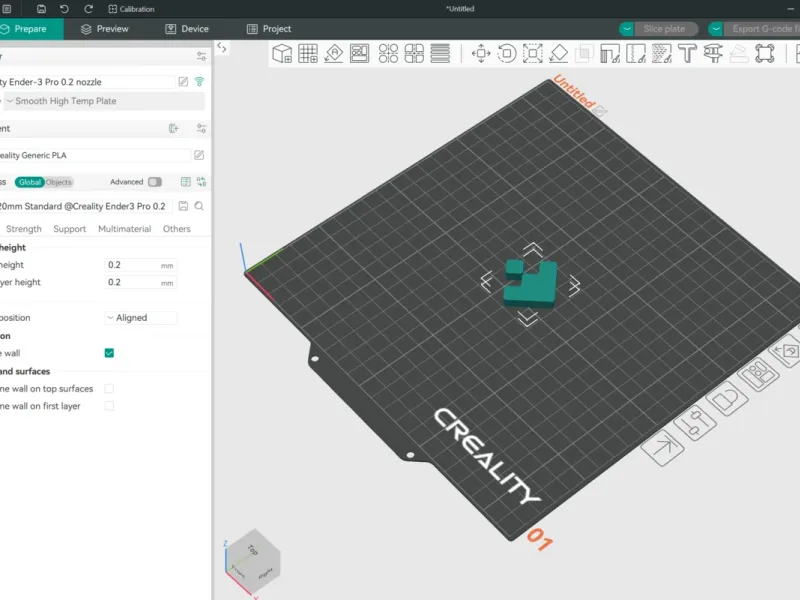Select the Measure caliper tool

[x=713, y=53]
